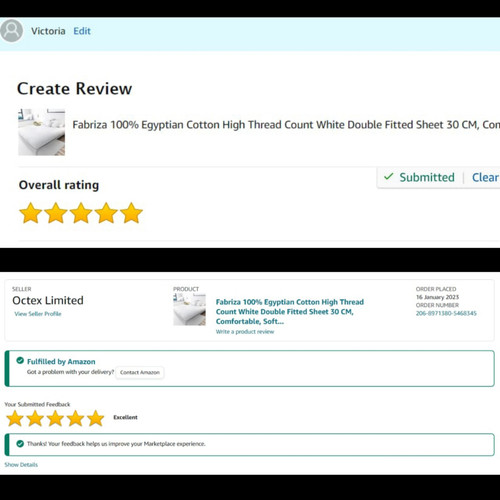The image size is (500, 500).
Task: Click the first star of Overall rating
Action: tap(31, 213)
